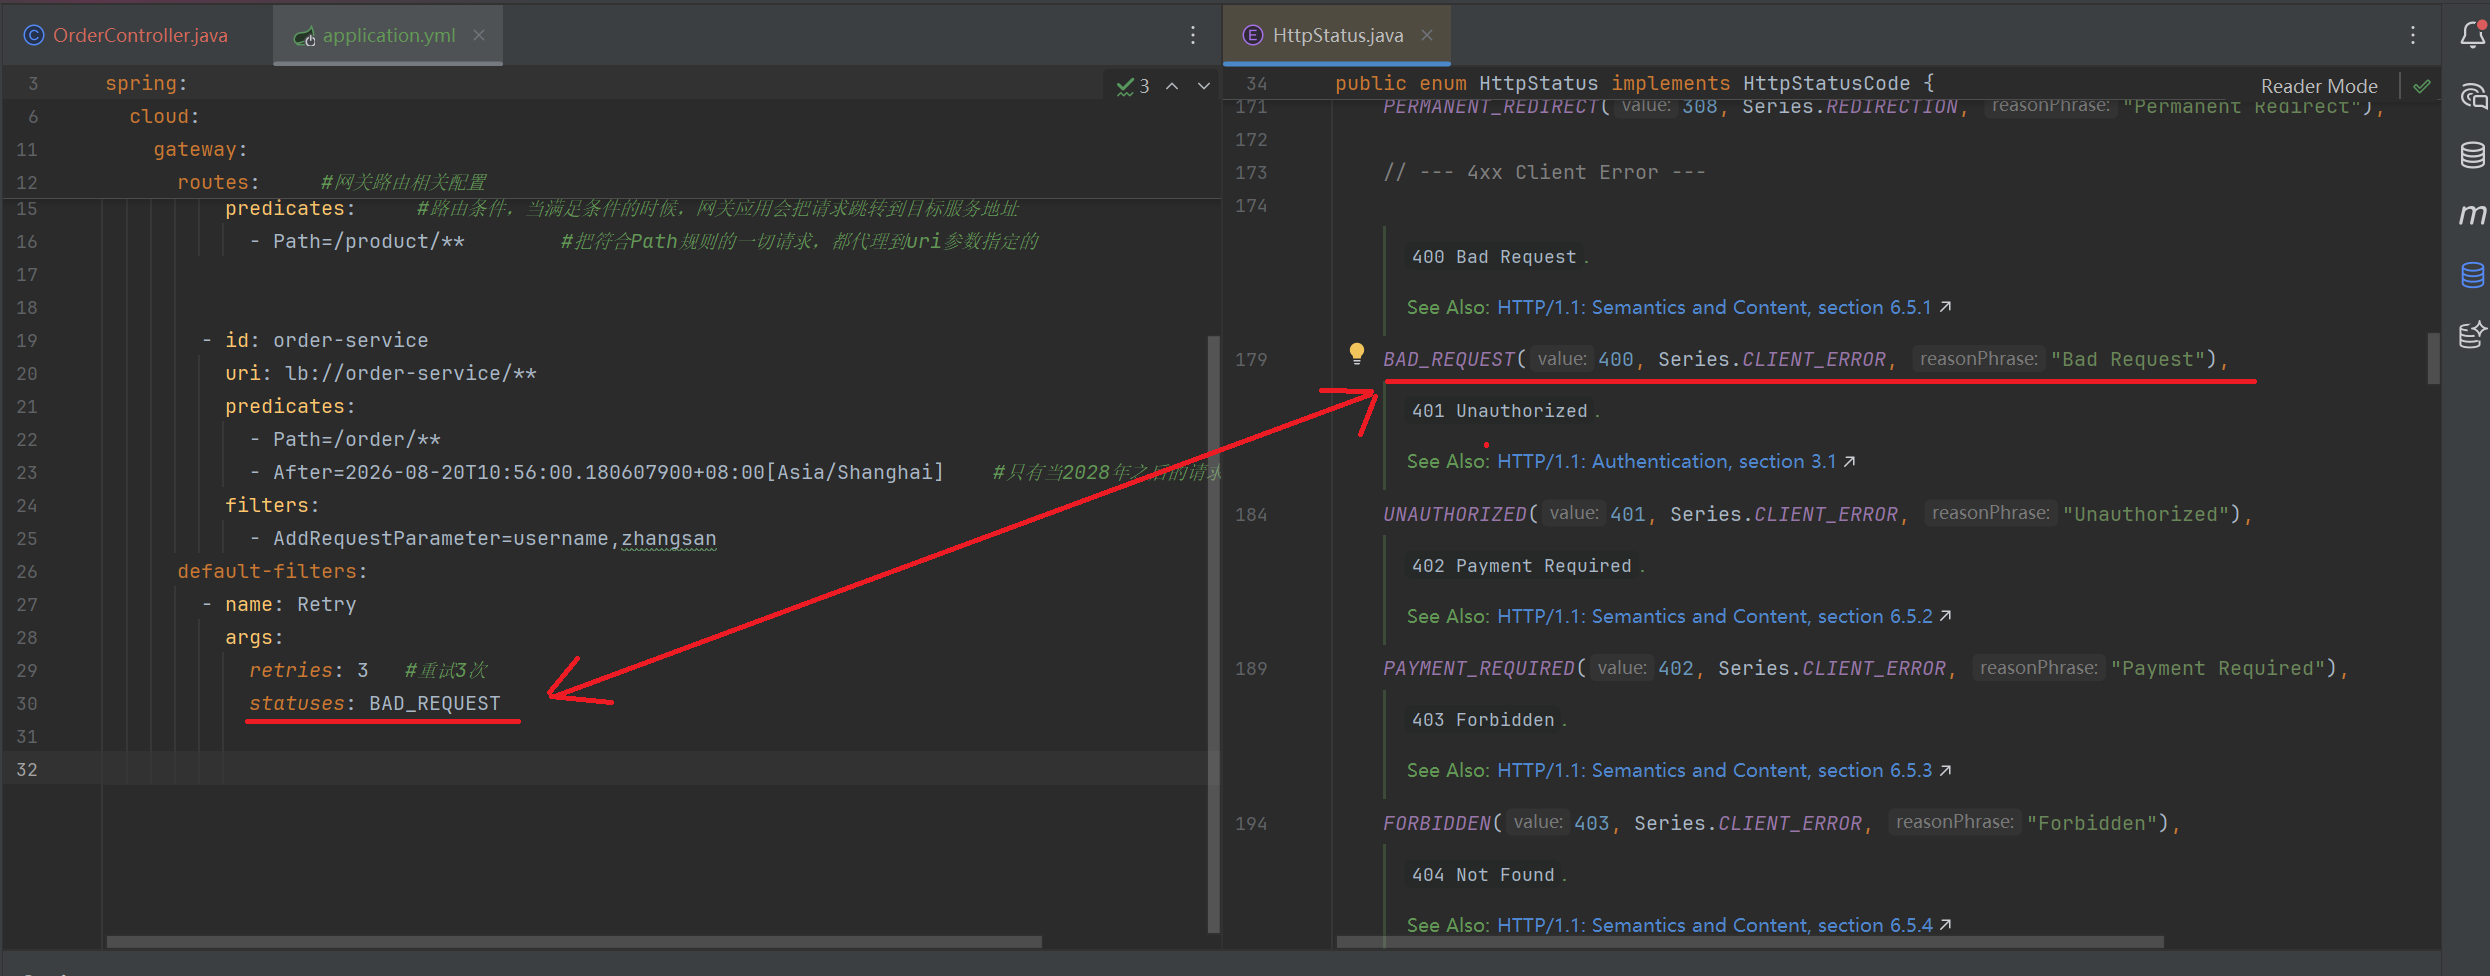The height and width of the screenshot is (976, 2490).
Task: Open Semantics and Content section 6.5.3 link
Action: [1724, 770]
